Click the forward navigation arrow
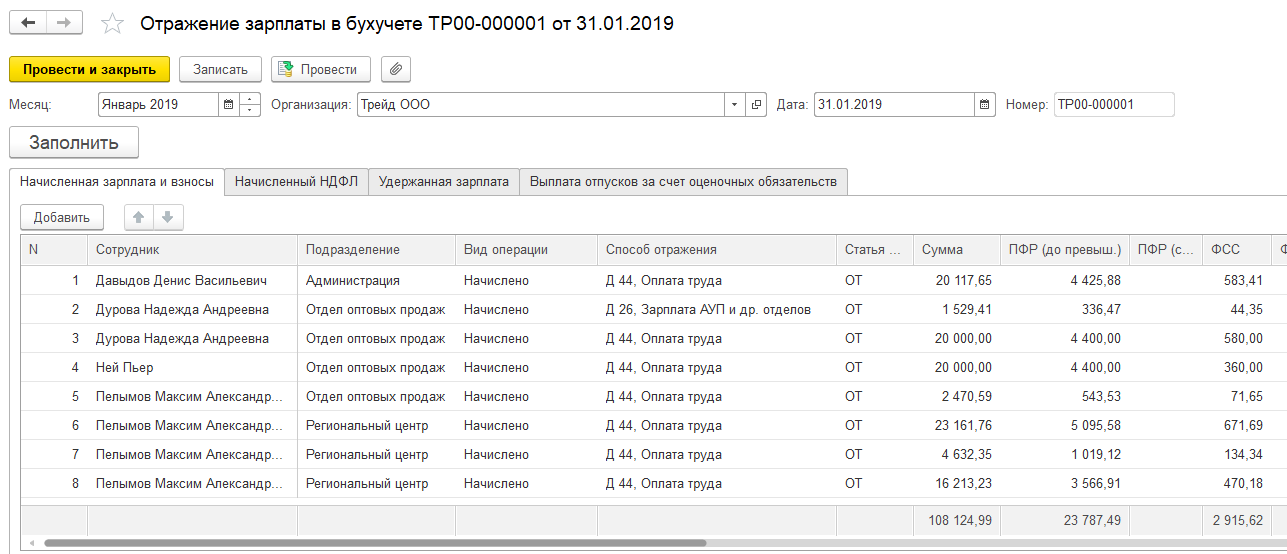 click(x=64, y=23)
